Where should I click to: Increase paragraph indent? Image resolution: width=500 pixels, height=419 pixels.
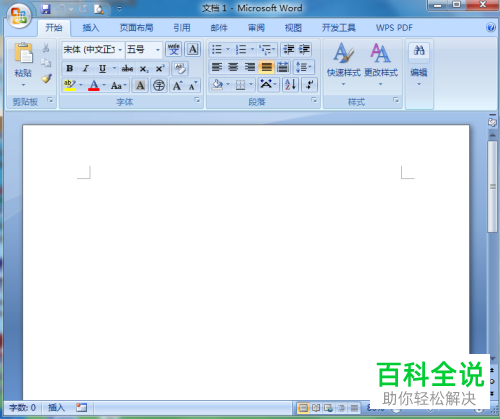click(x=304, y=50)
